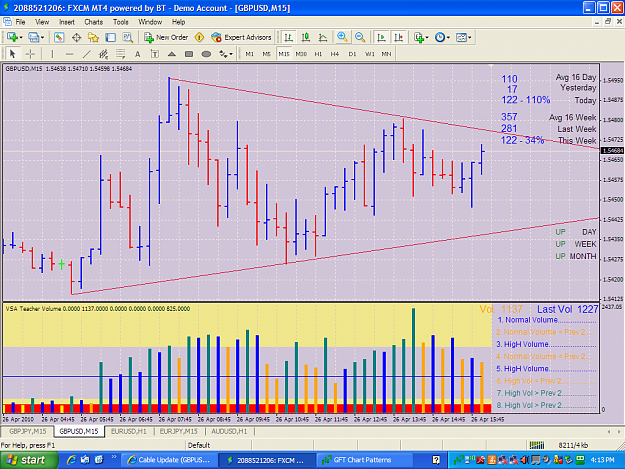Select the Equidistant Channel tool

pyautogui.click(x=103, y=54)
